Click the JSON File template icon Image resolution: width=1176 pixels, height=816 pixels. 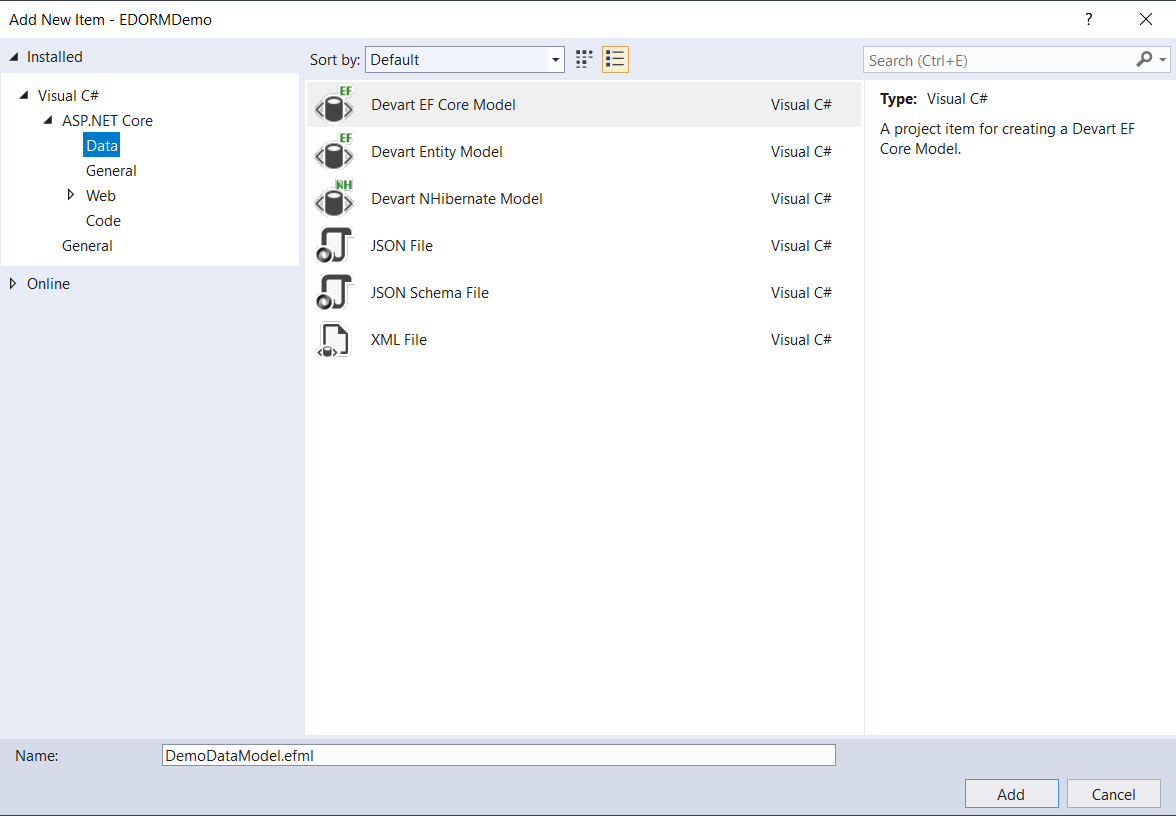pos(334,246)
